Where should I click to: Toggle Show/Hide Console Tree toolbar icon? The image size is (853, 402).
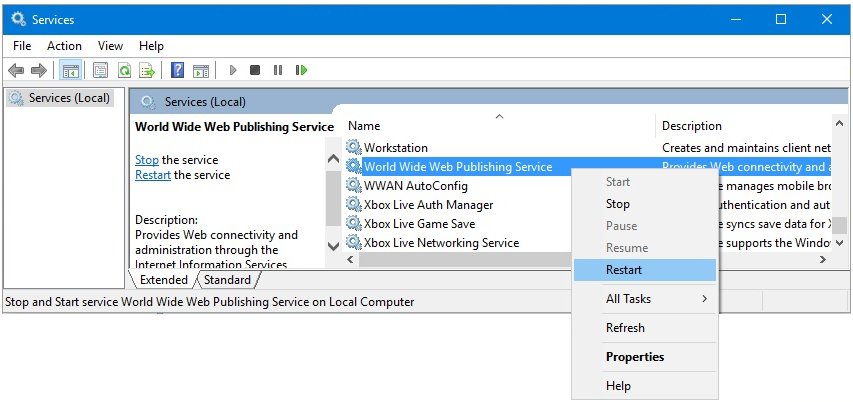(71, 70)
